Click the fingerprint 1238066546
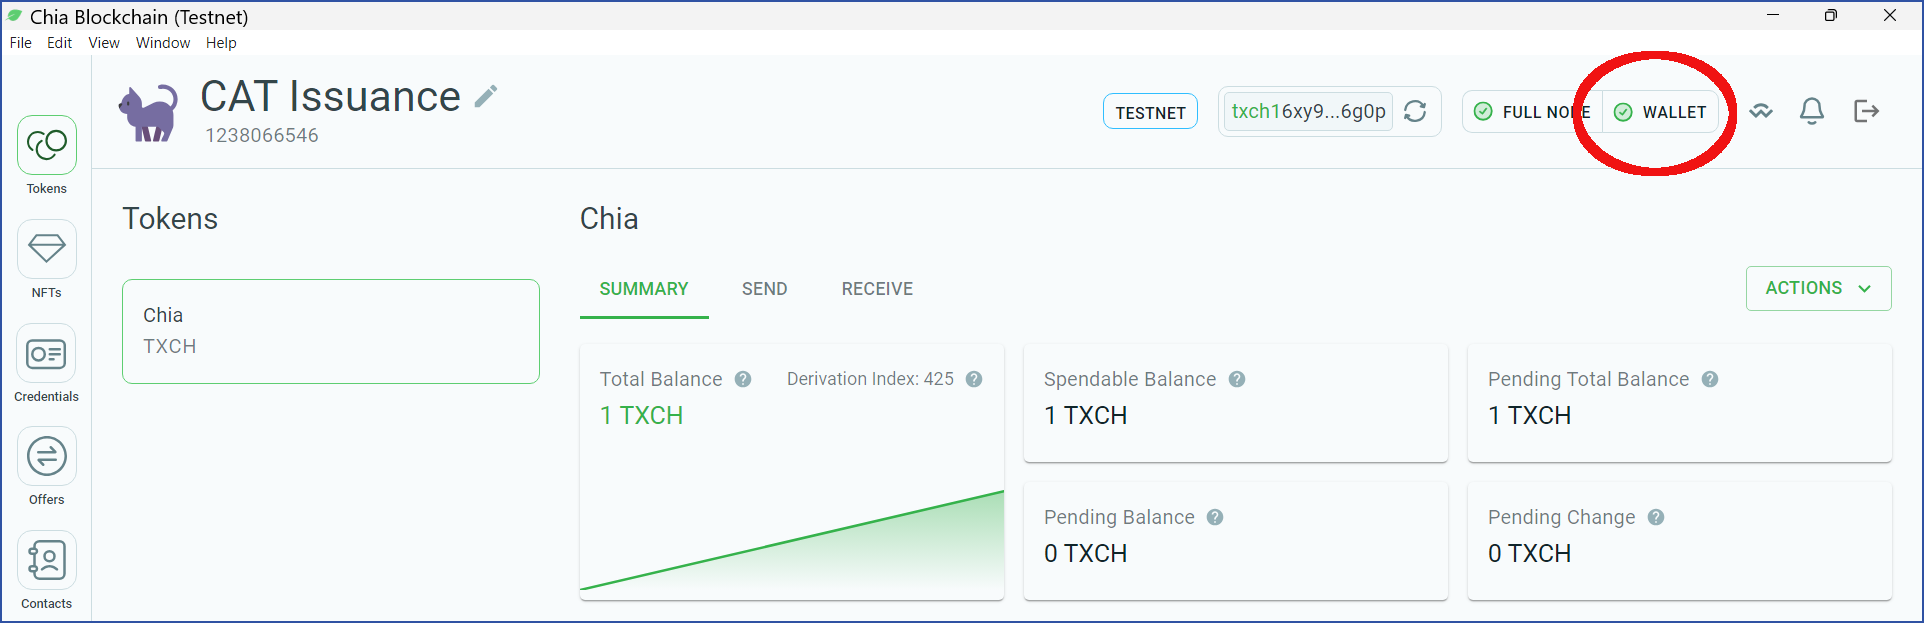This screenshot has height=623, width=1924. [262, 136]
